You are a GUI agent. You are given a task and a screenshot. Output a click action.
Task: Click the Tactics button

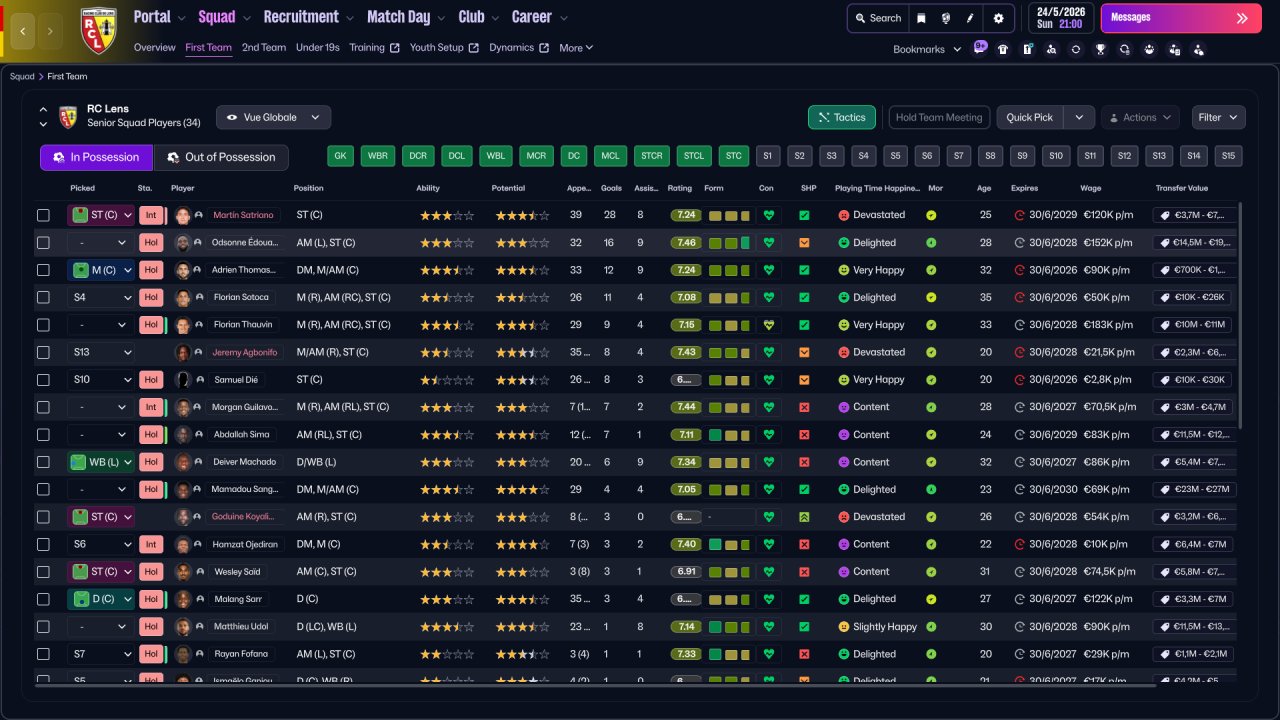click(841, 117)
